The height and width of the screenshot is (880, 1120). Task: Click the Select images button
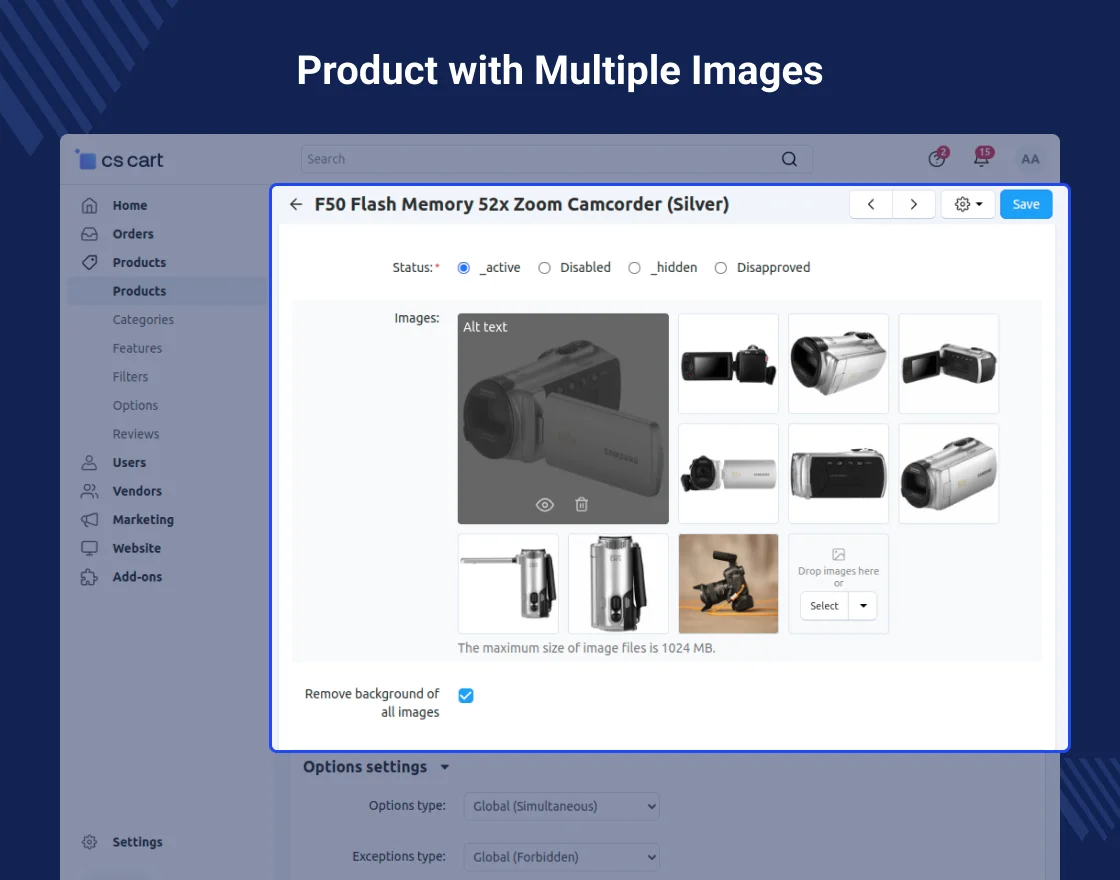[825, 606]
